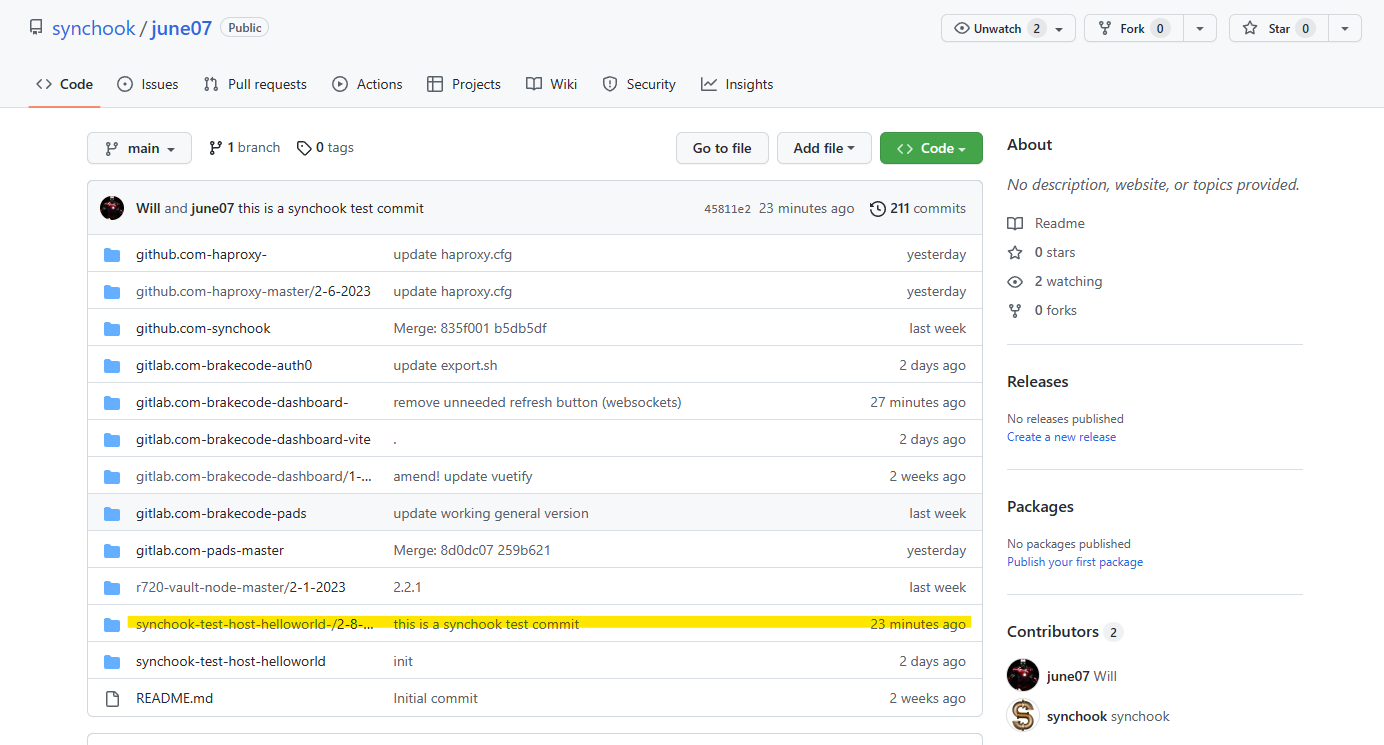1384x745 pixels.
Task: Click the Go to file button
Action: (x=722, y=147)
